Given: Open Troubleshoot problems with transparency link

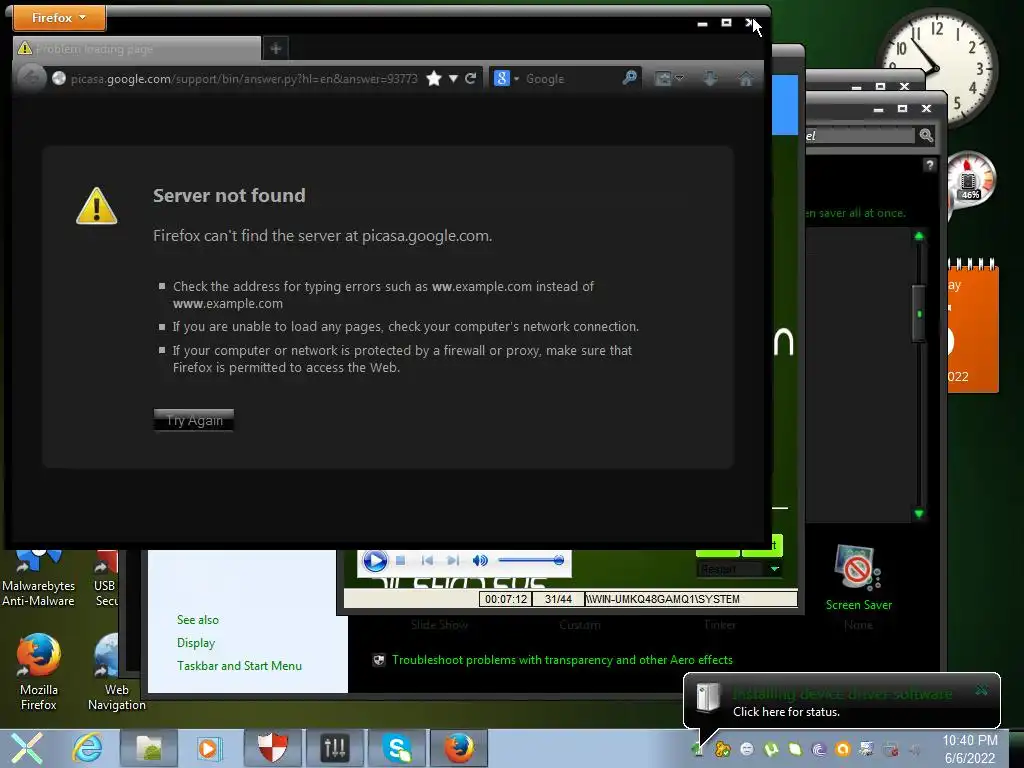Looking at the screenshot, I should pyautogui.click(x=562, y=660).
